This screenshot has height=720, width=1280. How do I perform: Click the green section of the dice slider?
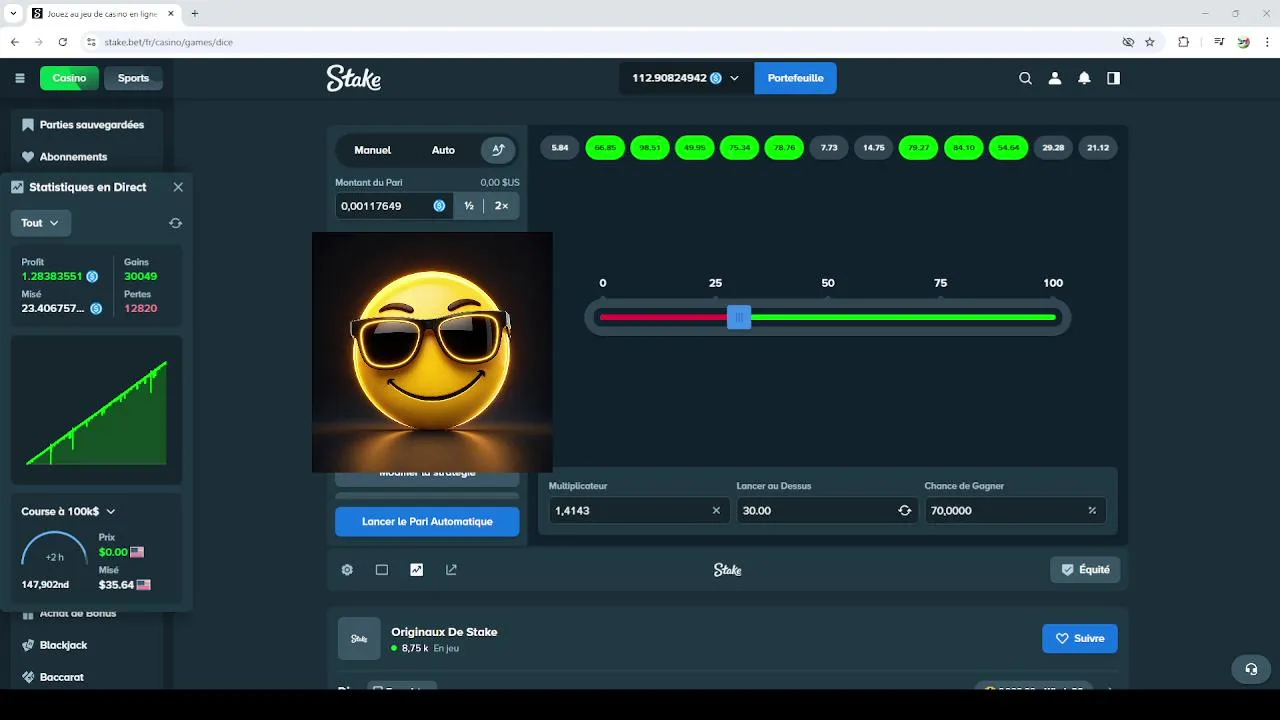[903, 318]
